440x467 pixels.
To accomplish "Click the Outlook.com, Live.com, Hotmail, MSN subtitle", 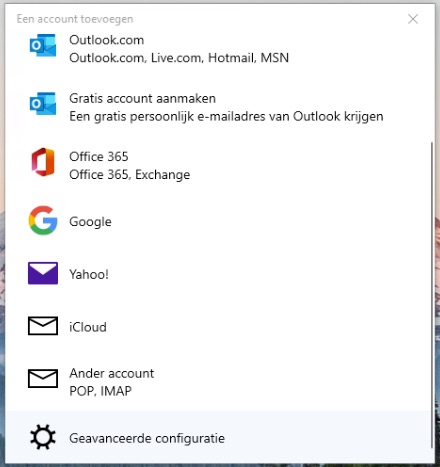I will click(179, 58).
